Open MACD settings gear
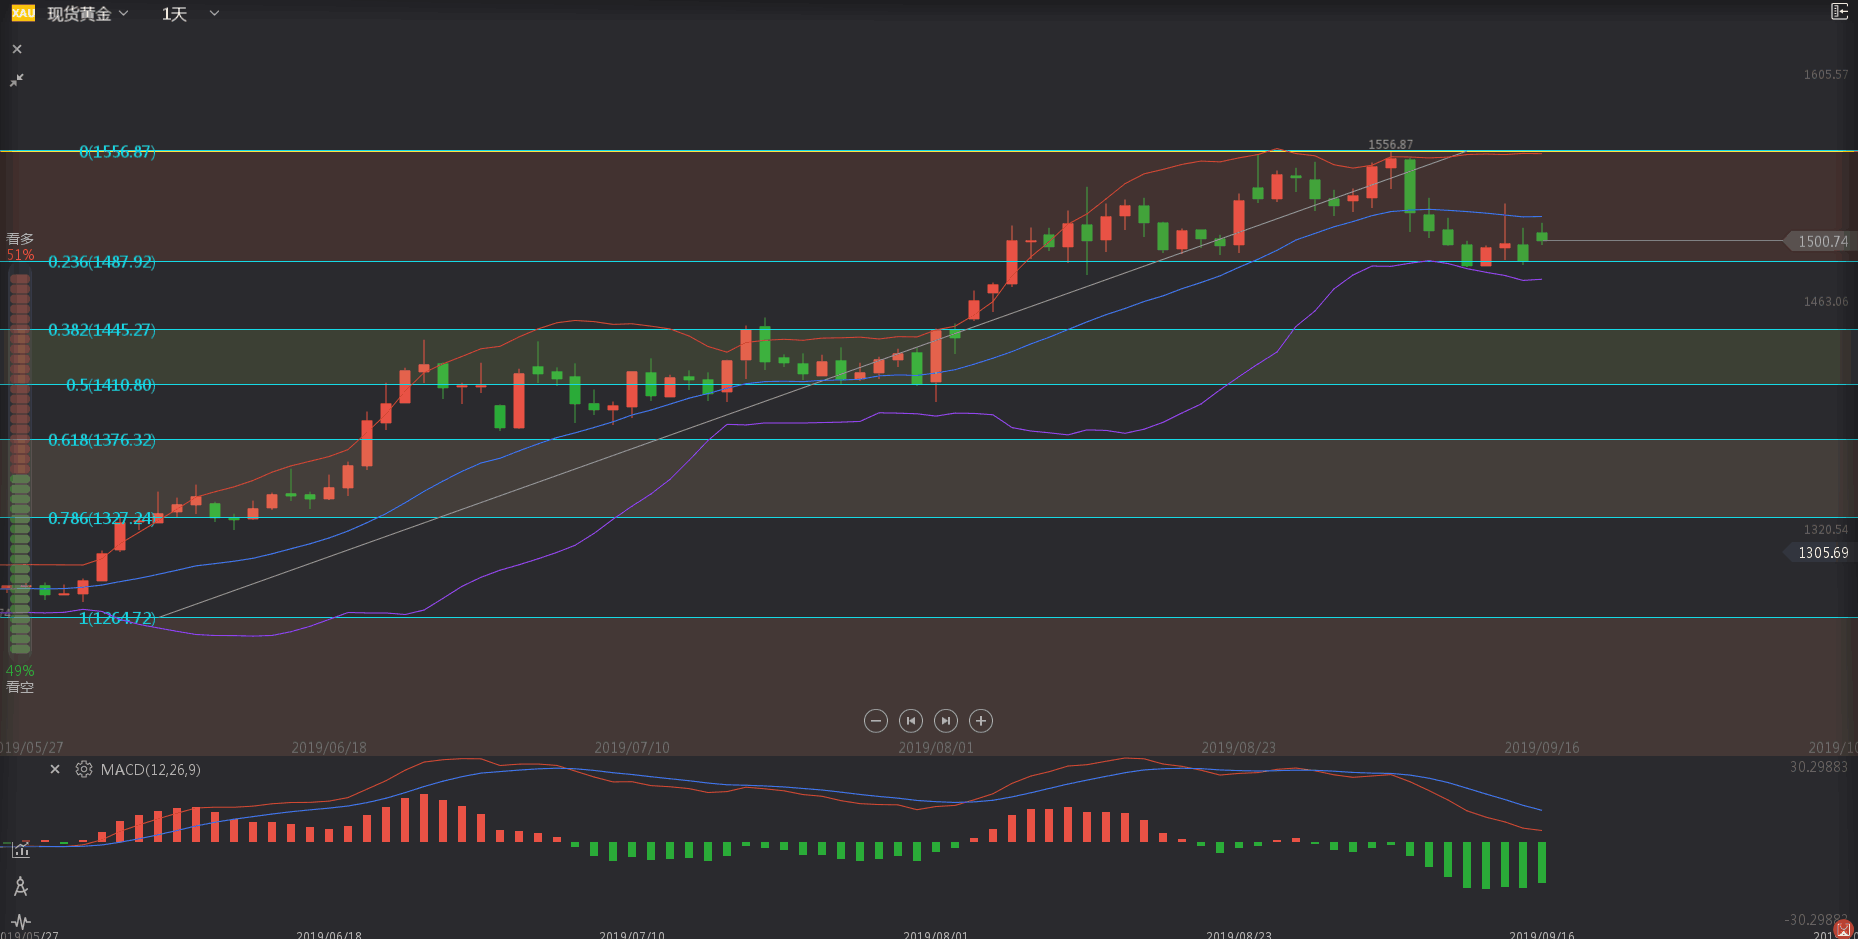This screenshot has height=939, width=1858. pyautogui.click(x=84, y=769)
